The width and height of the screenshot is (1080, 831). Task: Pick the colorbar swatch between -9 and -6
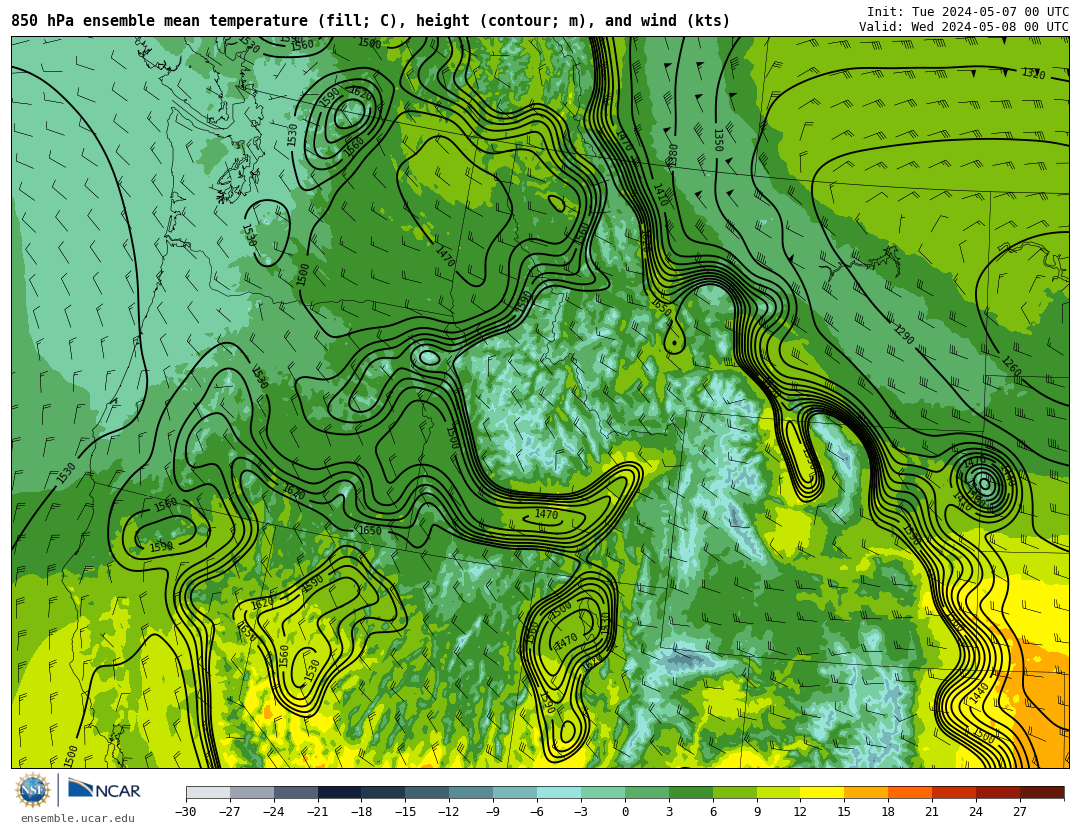point(515,792)
